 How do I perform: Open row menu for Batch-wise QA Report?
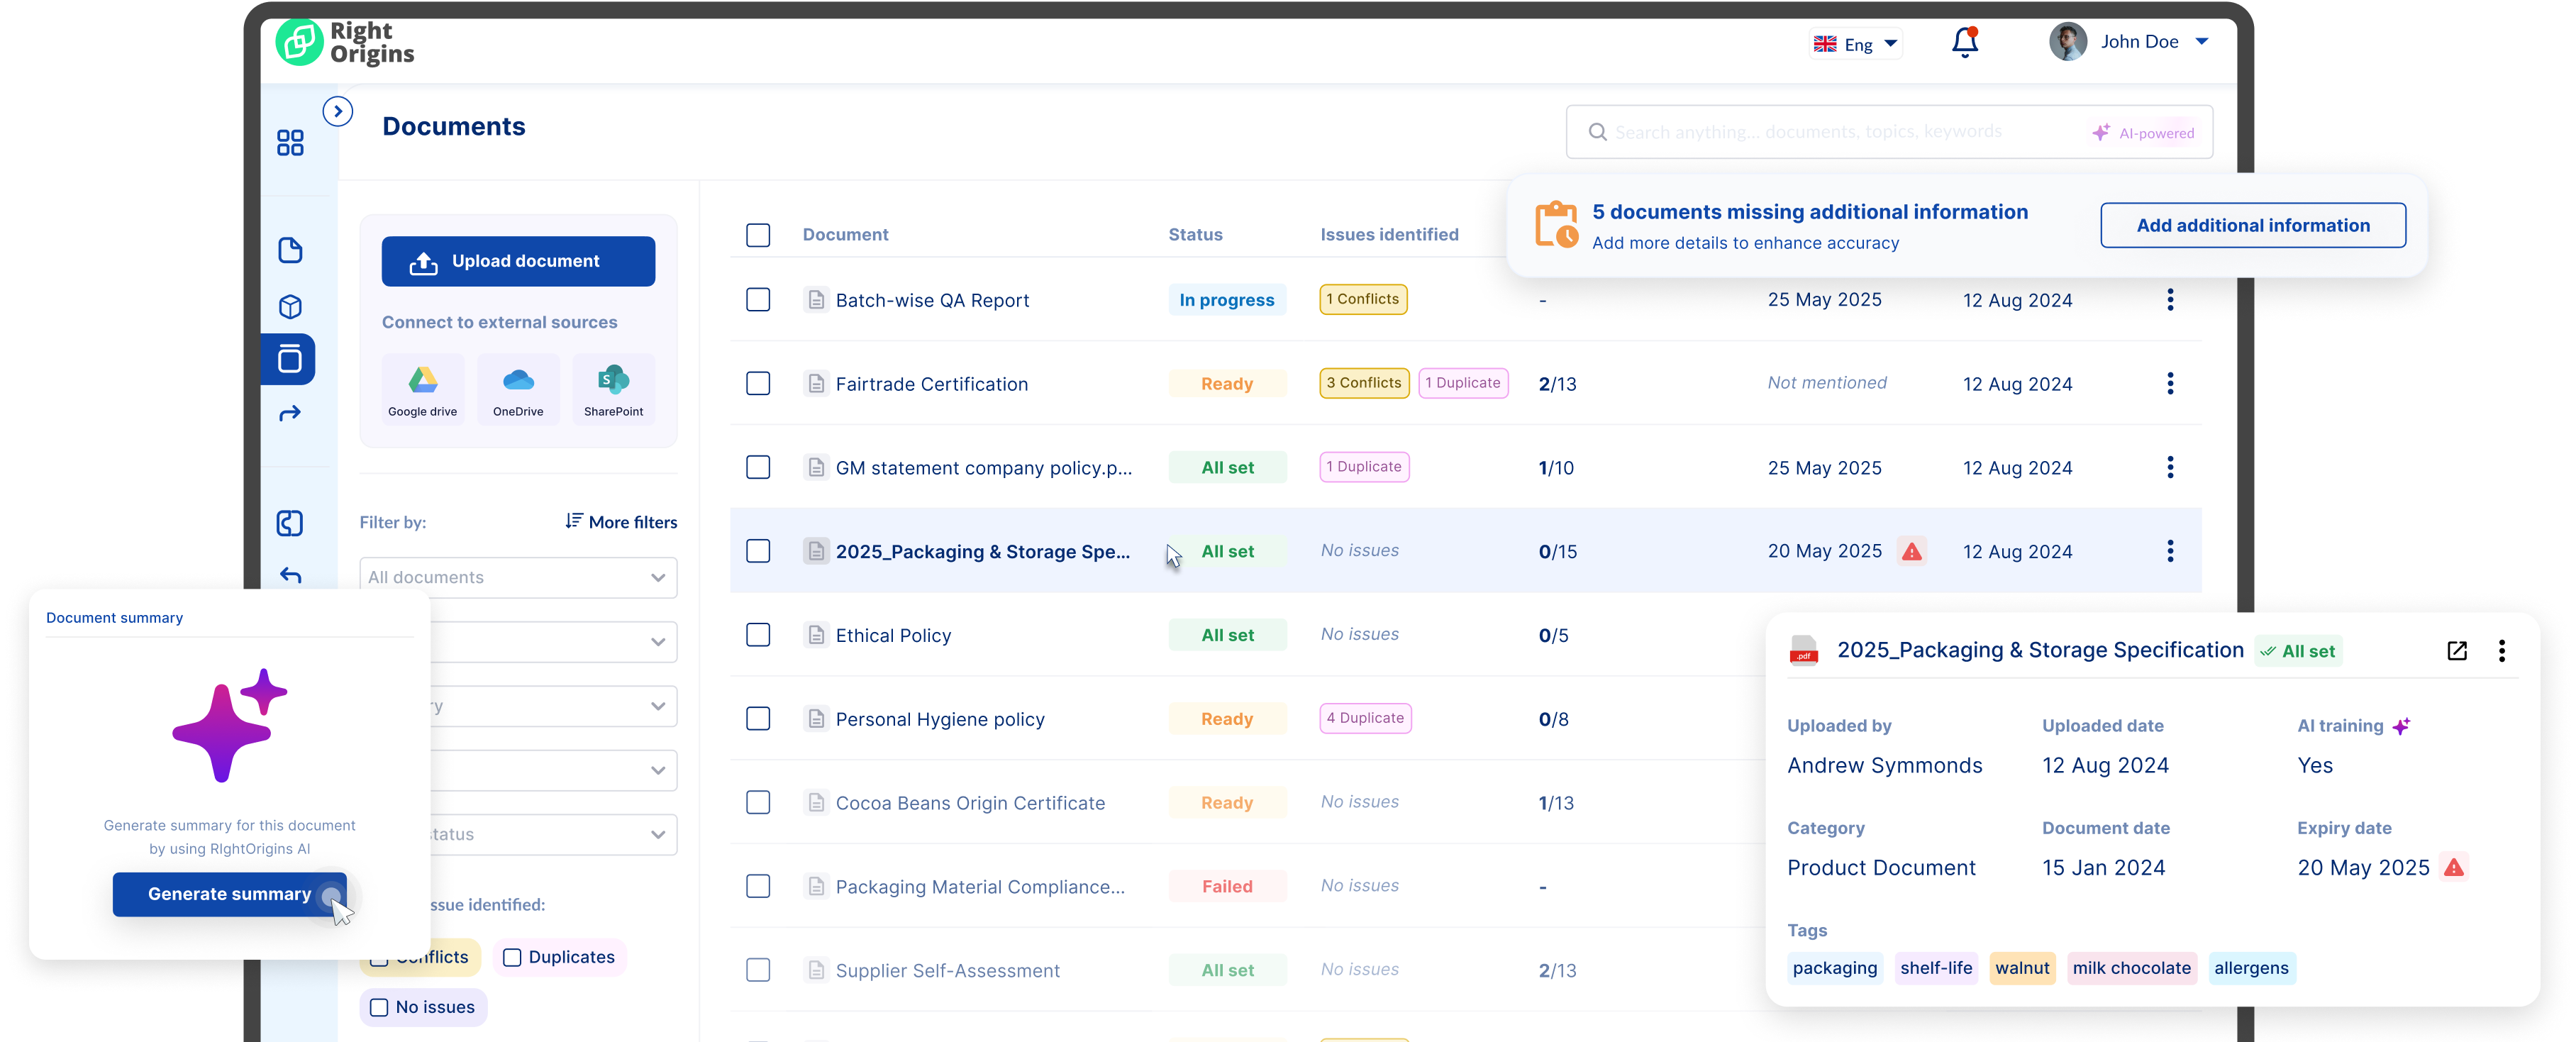coord(2170,300)
